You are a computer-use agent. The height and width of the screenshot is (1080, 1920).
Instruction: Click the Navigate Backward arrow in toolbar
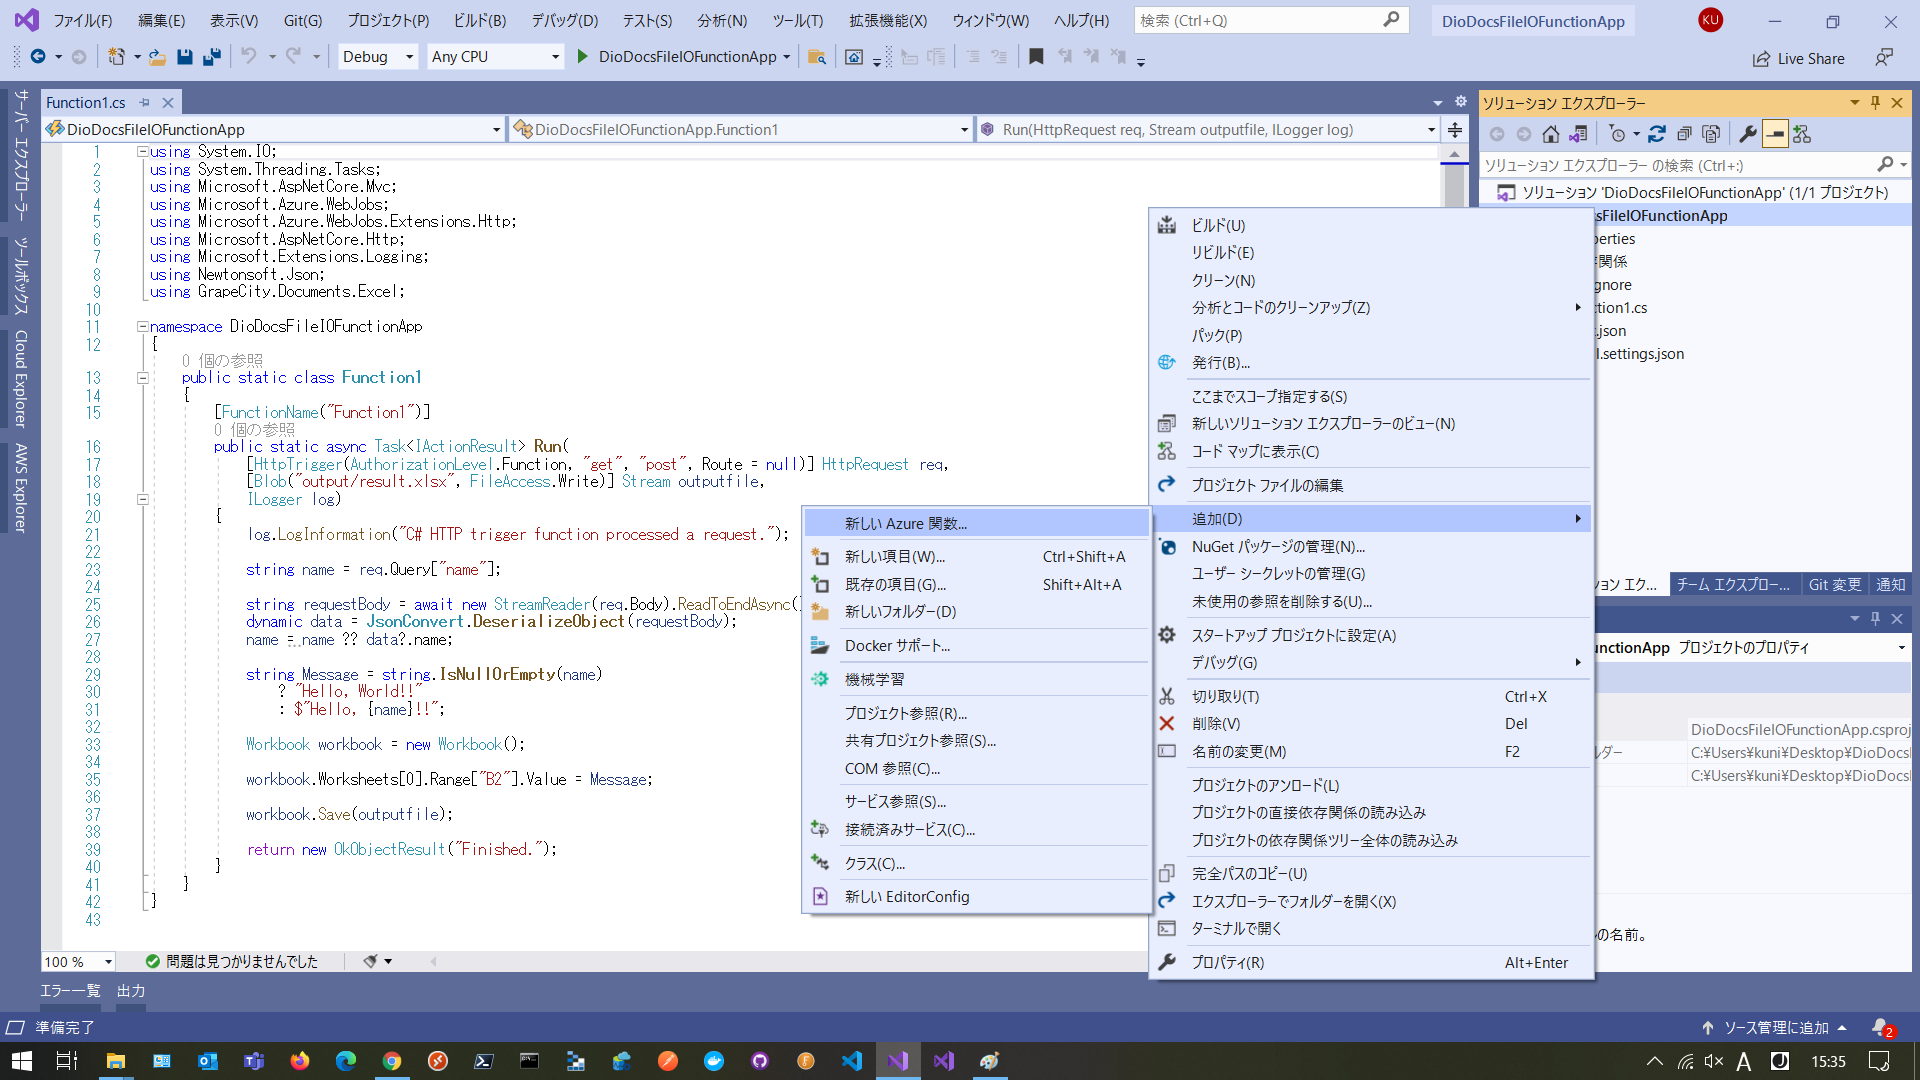coord(38,57)
